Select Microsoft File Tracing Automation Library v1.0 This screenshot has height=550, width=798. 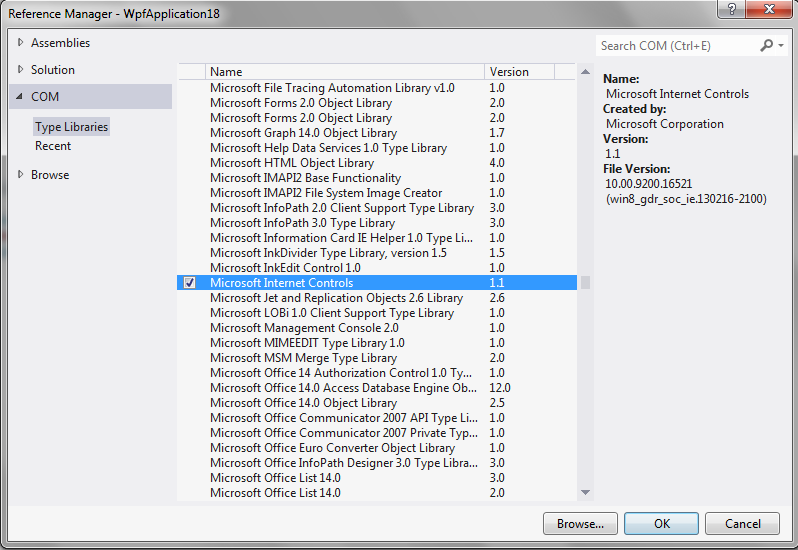tap(377, 88)
